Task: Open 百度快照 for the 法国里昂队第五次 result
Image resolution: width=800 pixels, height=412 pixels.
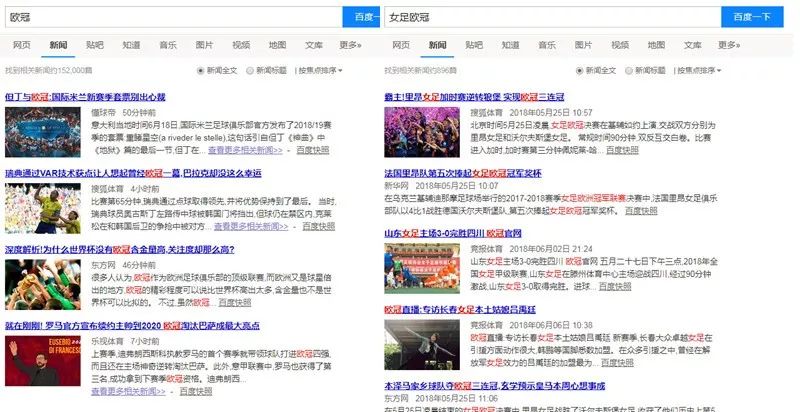Action: pos(641,211)
